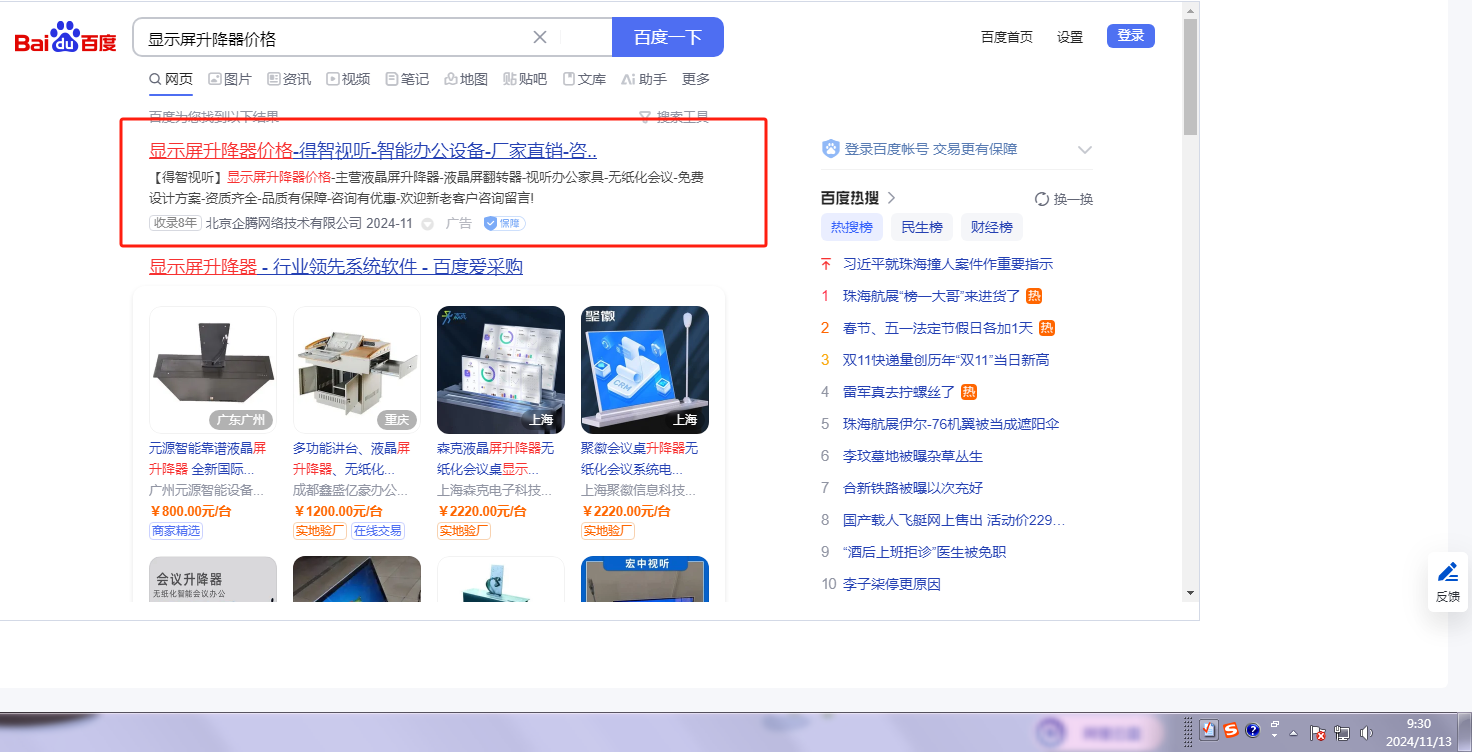Expand the 登录百度帐号 panel chevron
The image size is (1472, 752).
(x=1085, y=149)
